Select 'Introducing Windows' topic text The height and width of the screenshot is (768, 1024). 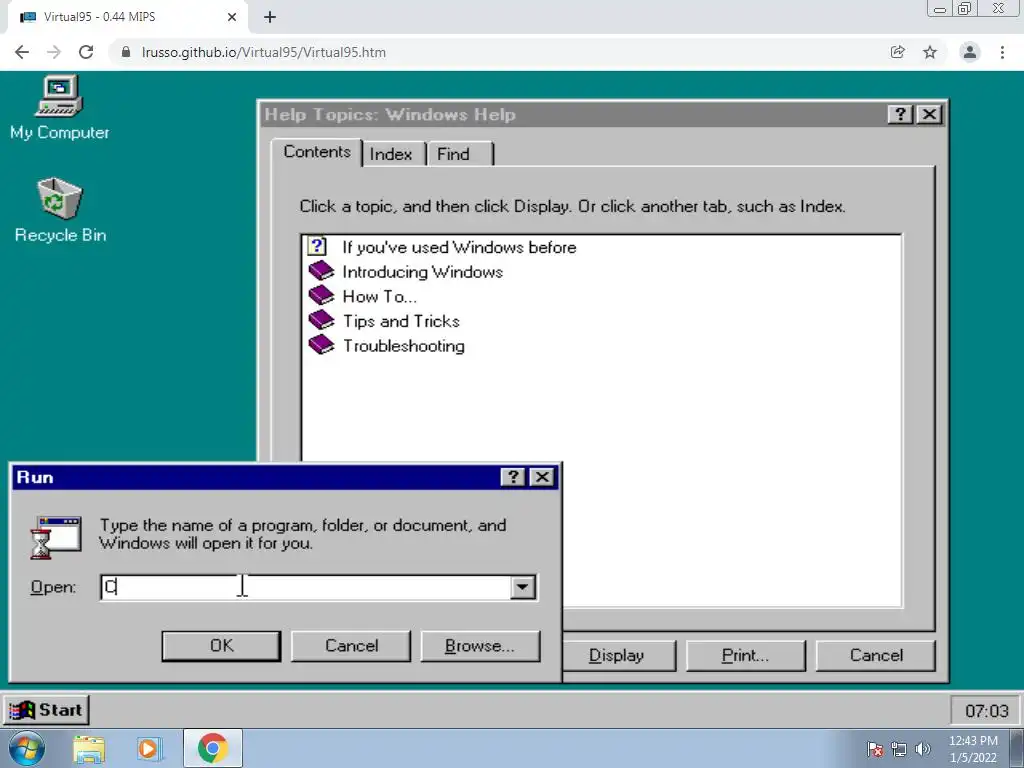[x=423, y=272]
